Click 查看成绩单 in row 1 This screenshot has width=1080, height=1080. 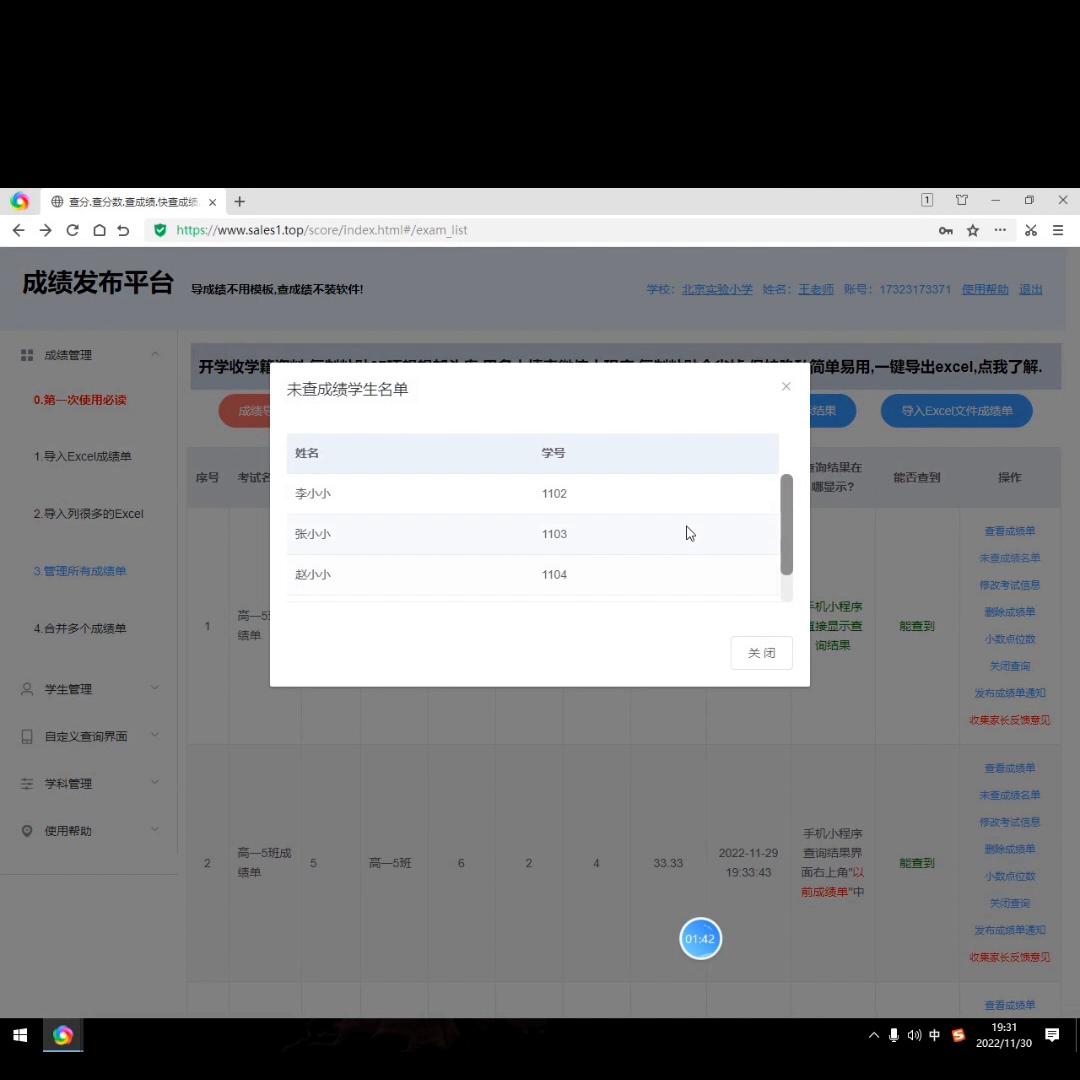tap(1009, 531)
